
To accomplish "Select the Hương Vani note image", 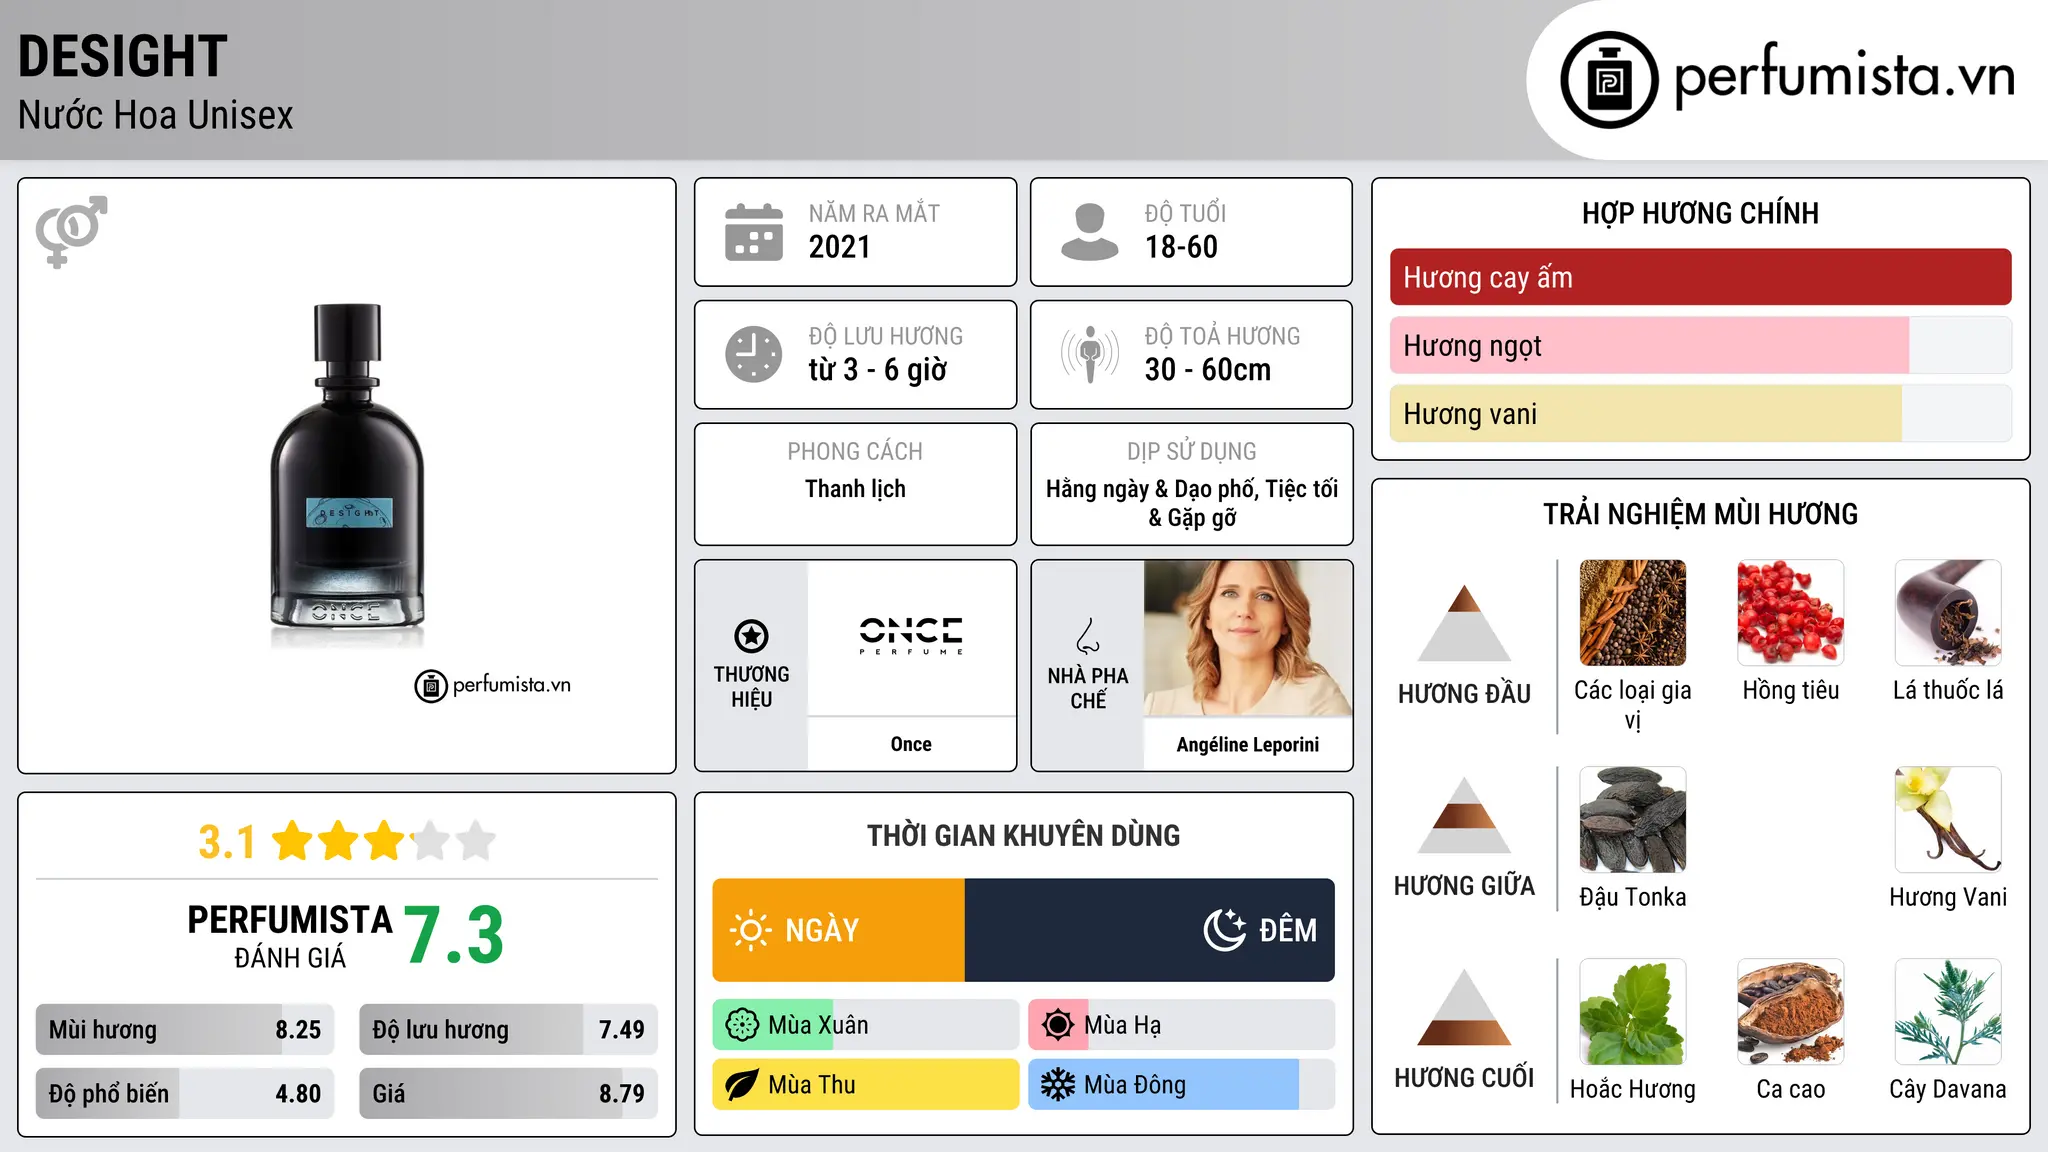I will 1948,820.
